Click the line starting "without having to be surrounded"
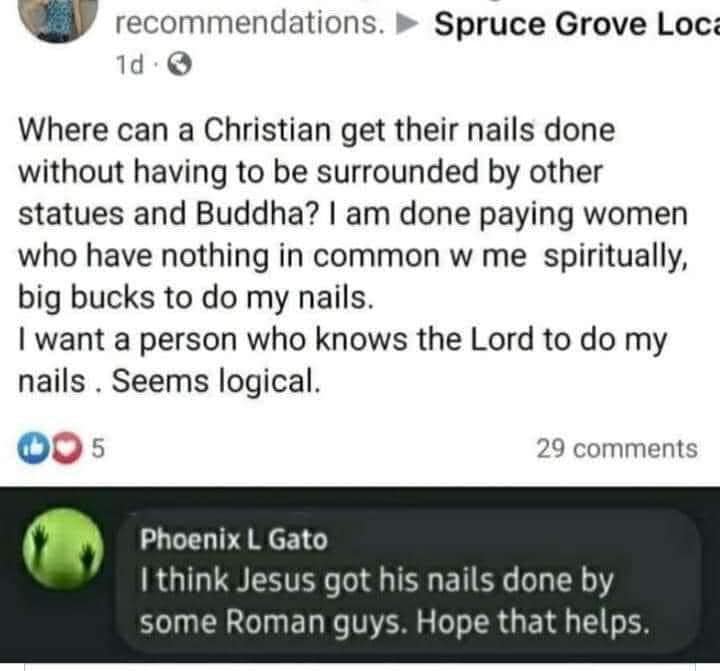The width and height of the screenshot is (720, 671). coord(310,172)
